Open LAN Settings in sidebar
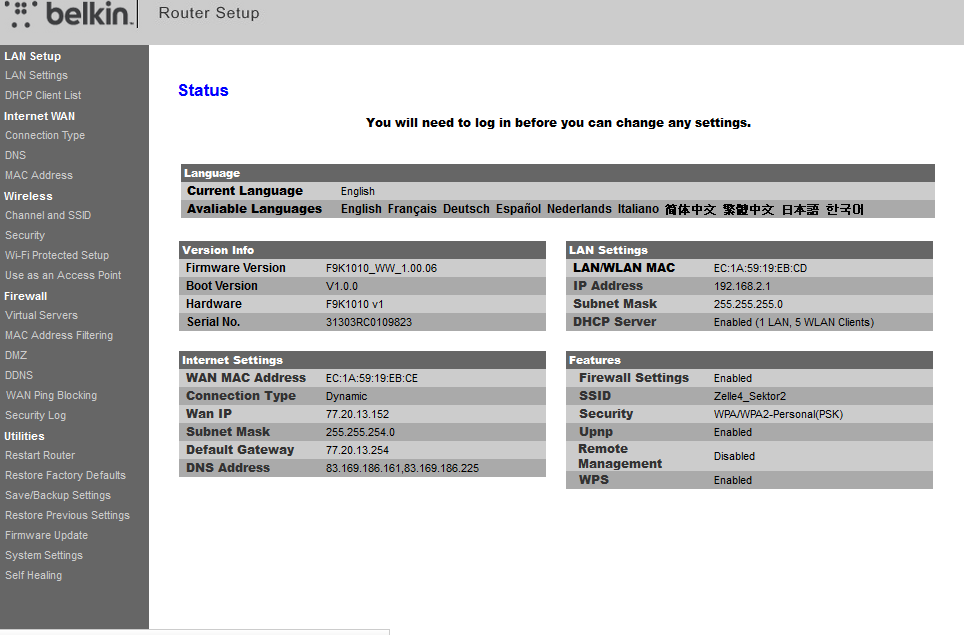The height and width of the screenshot is (635, 964). [36, 75]
